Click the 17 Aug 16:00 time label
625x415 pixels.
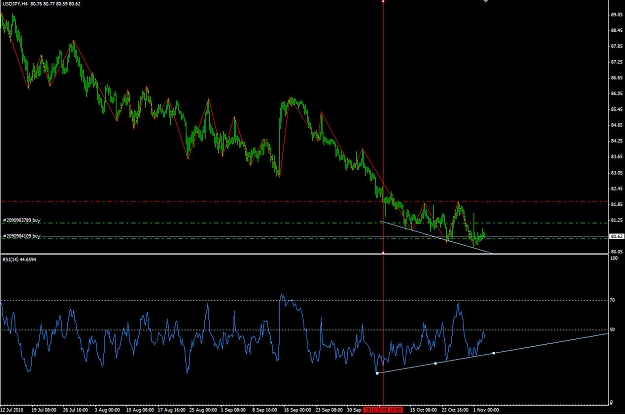[171, 410]
